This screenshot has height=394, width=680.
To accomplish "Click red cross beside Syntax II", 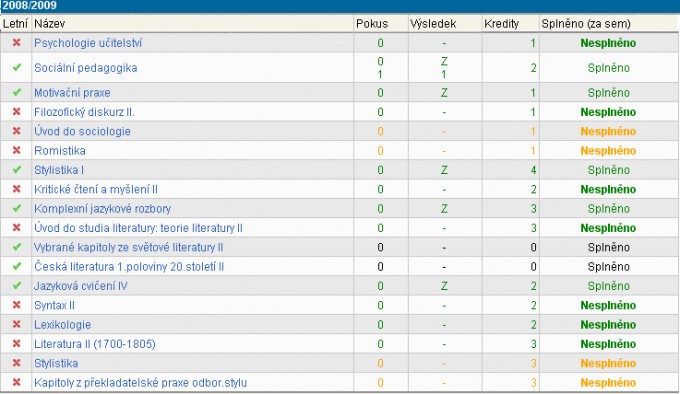I will [16, 305].
